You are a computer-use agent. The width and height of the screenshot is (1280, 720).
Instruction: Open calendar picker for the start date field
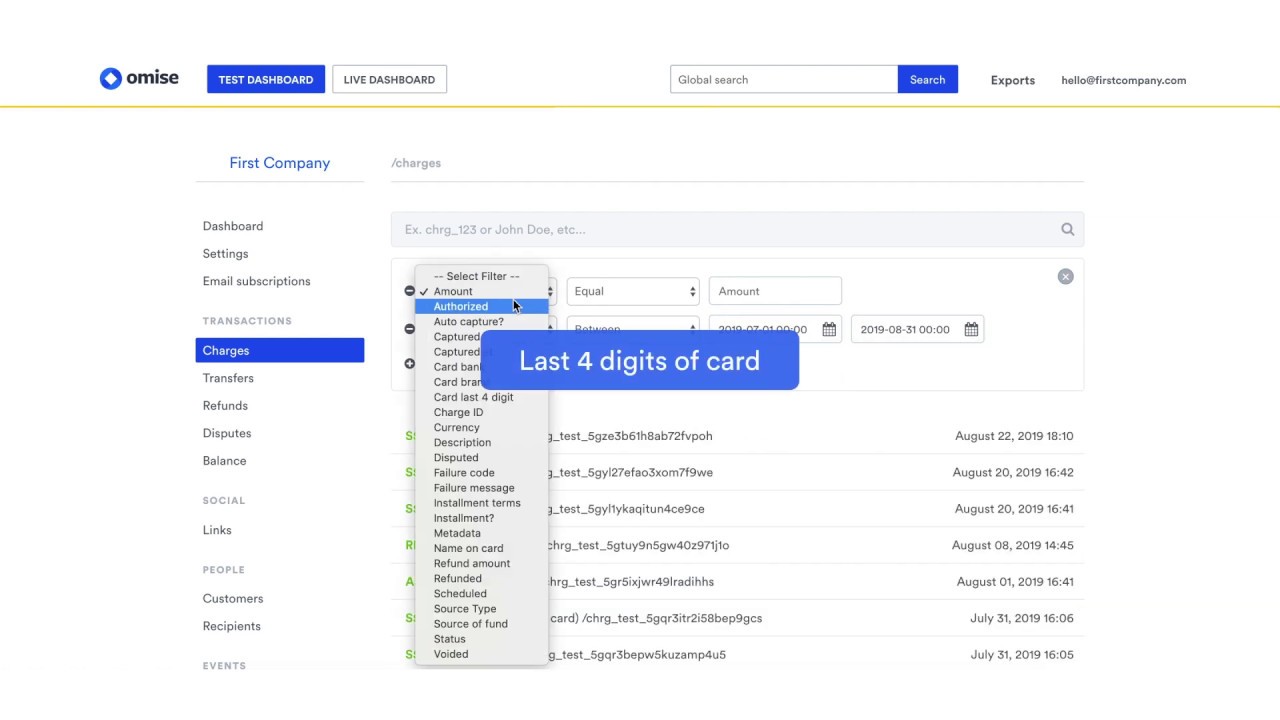pos(829,329)
